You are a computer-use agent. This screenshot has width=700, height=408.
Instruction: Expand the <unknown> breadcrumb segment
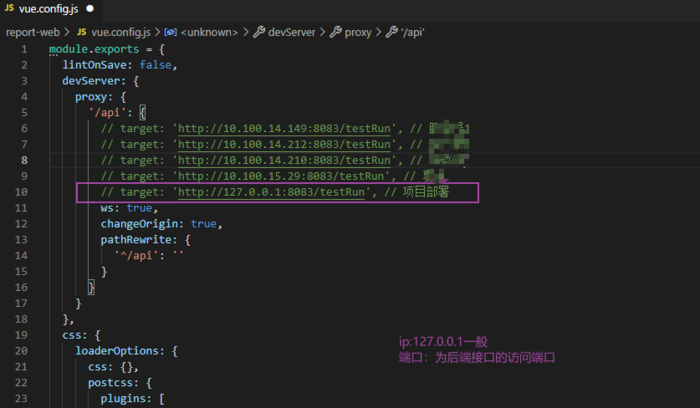tap(208, 32)
